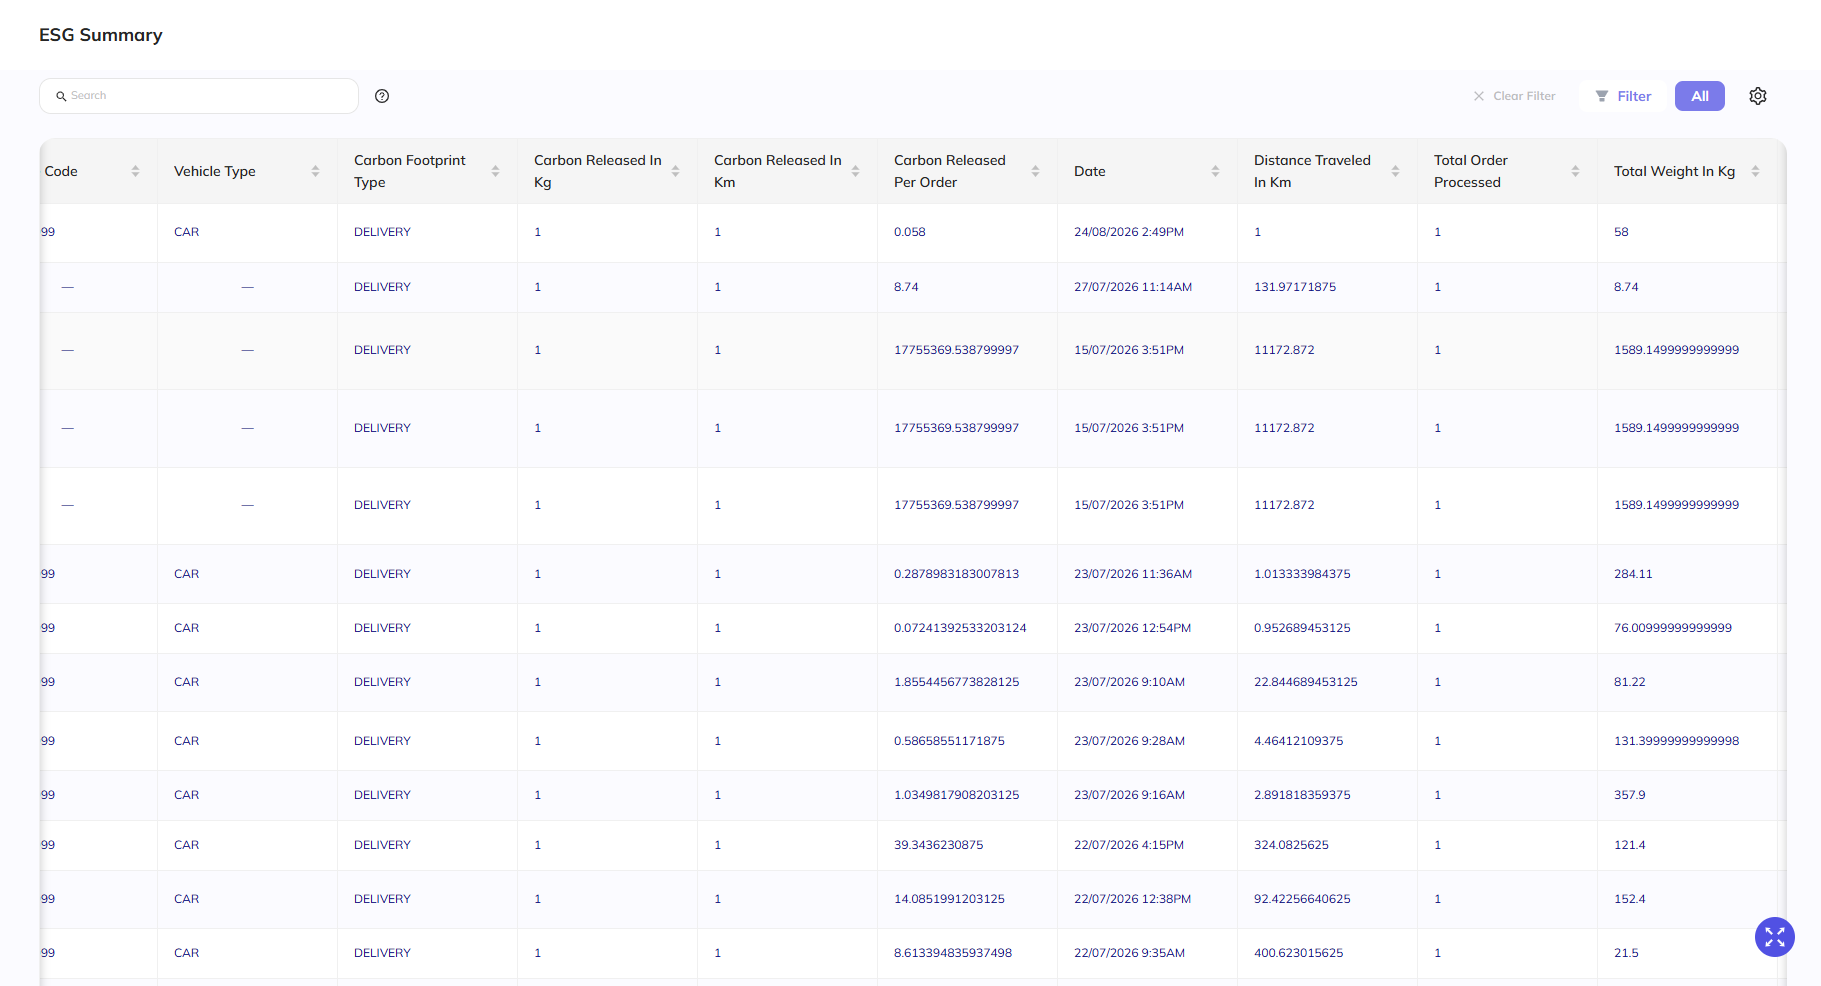Click total weight value 76.00999999999999

1673,628
